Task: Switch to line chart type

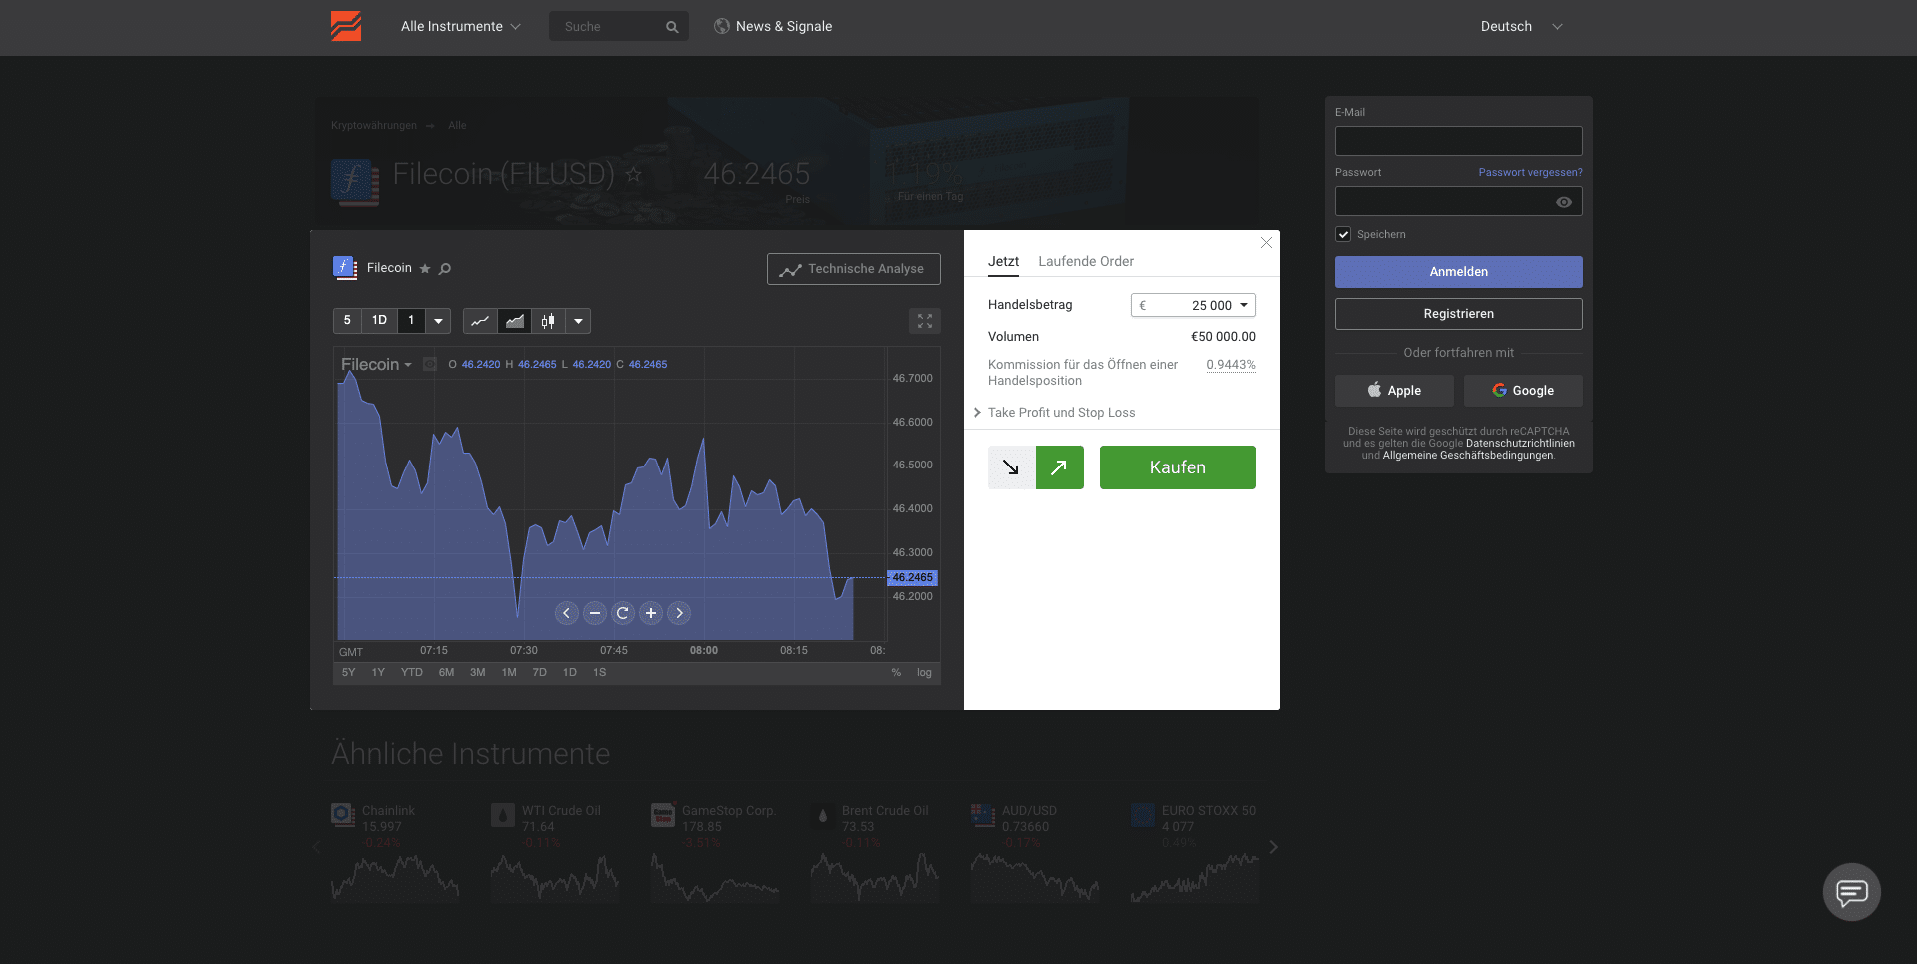Action: click(x=480, y=321)
